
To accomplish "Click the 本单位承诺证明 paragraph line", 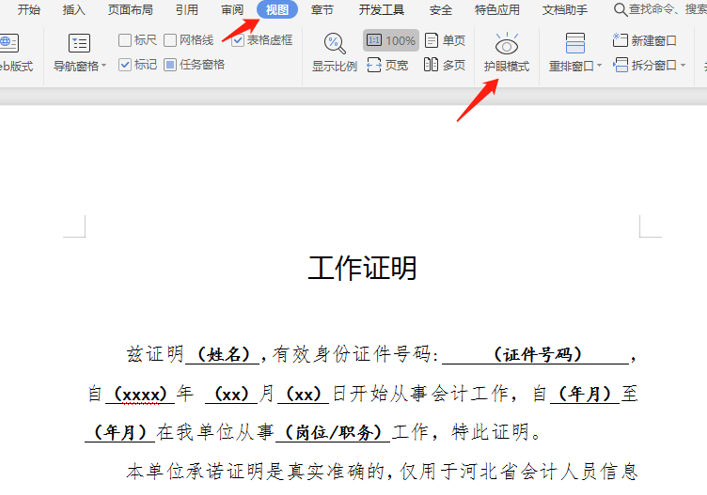I will point(382,472).
